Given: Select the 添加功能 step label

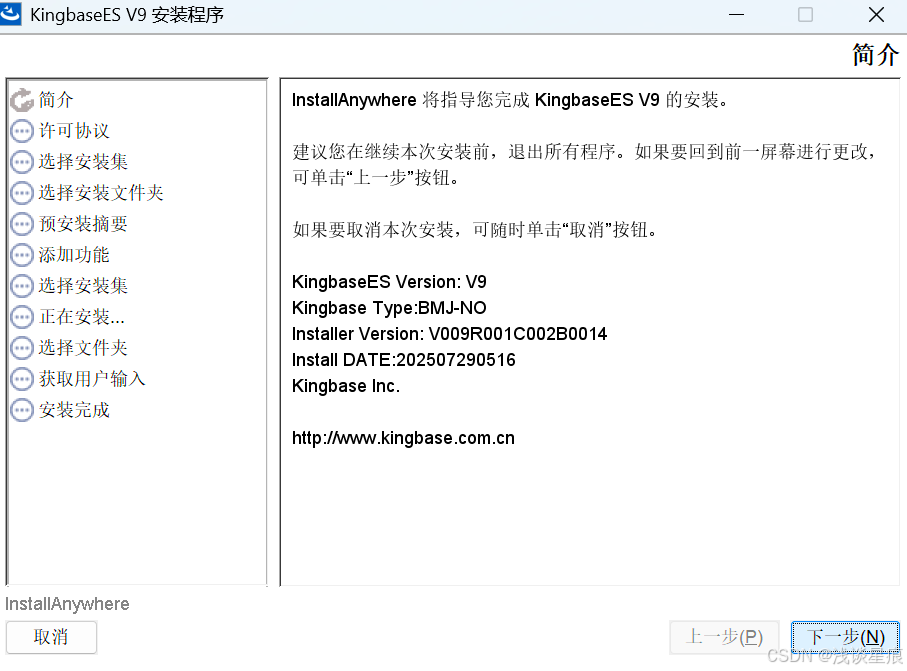Looking at the screenshot, I should (x=74, y=255).
